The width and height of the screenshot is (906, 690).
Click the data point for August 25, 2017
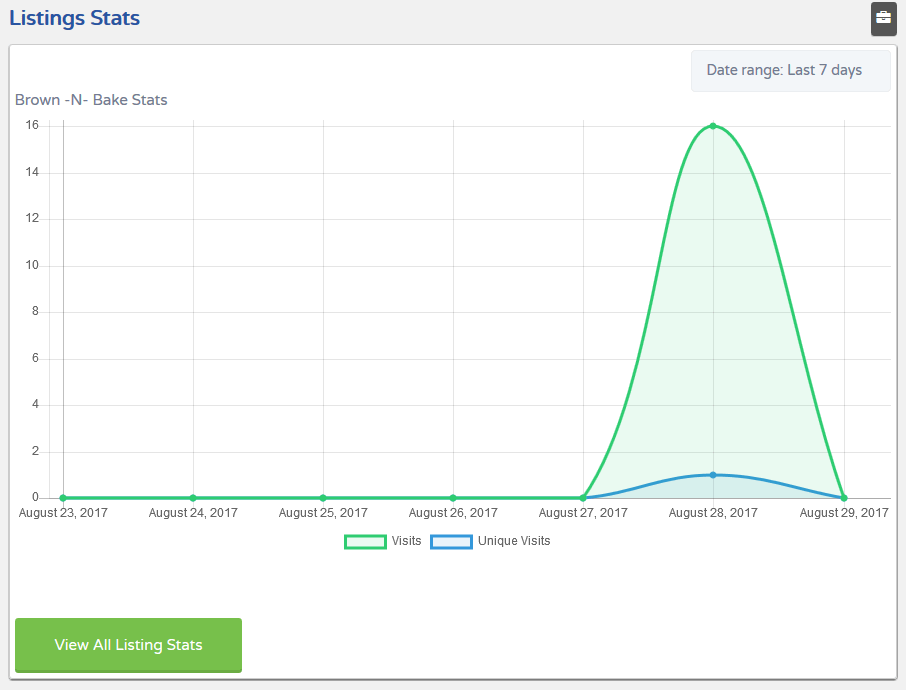pyautogui.click(x=324, y=498)
